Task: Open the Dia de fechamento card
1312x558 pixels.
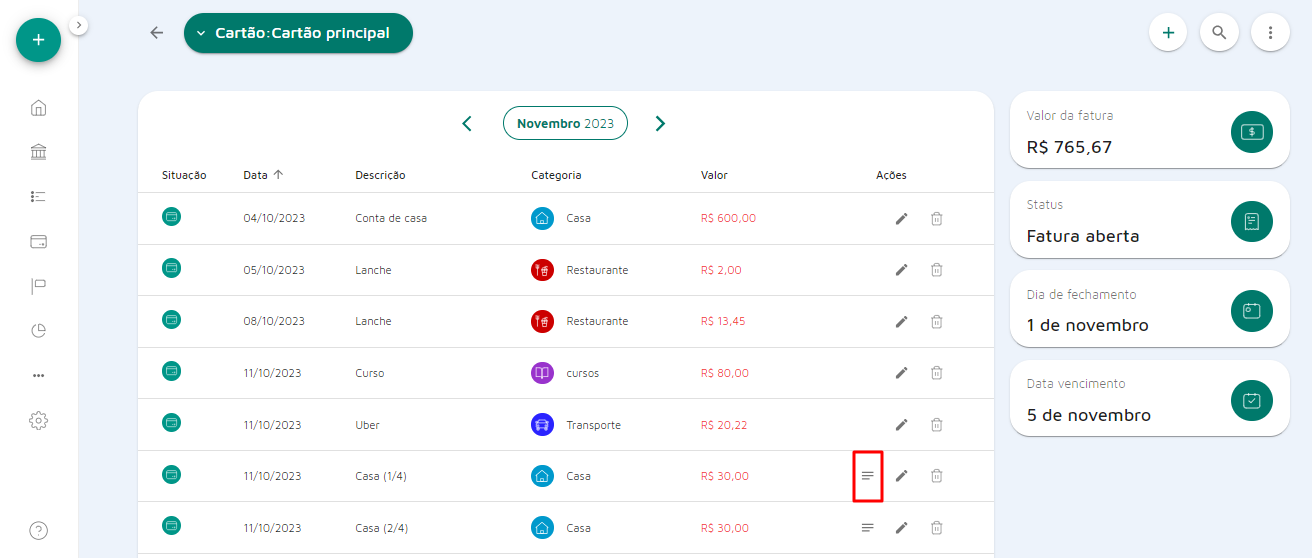Action: [1150, 310]
